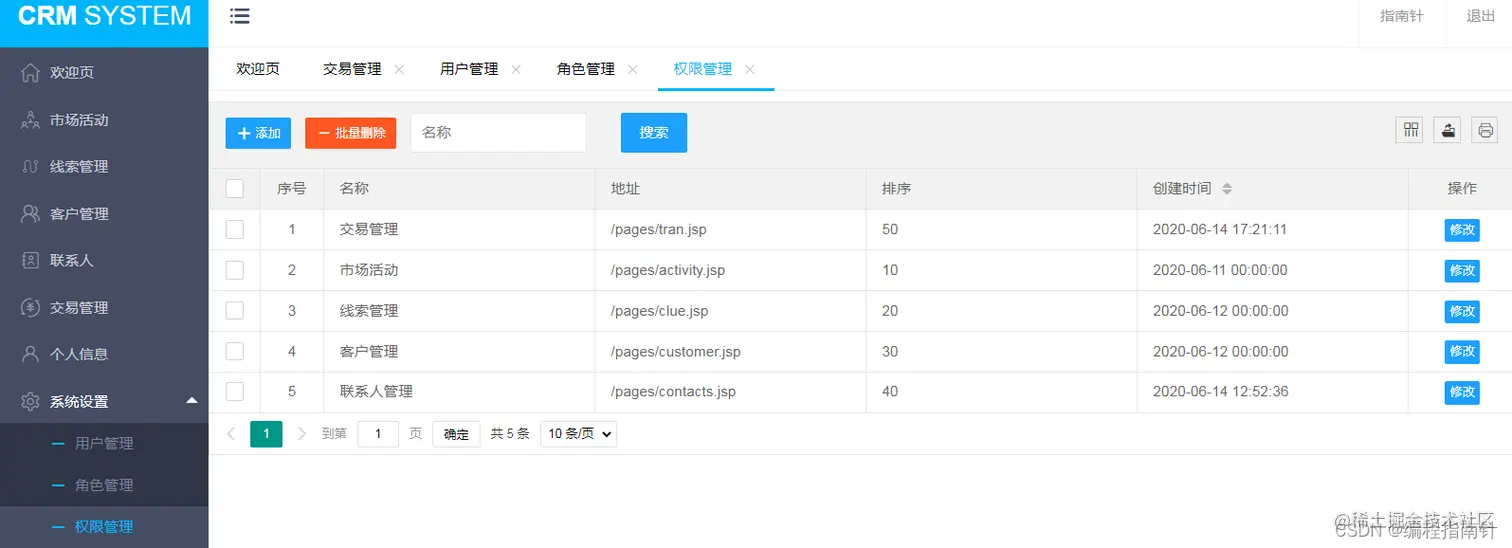Close the 用户管理 tab with its X

(516, 69)
